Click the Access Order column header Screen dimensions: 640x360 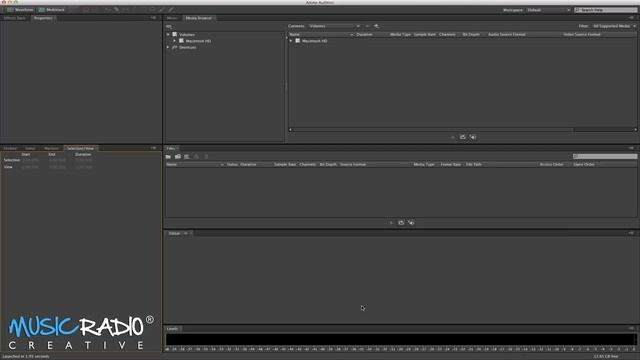click(551, 164)
